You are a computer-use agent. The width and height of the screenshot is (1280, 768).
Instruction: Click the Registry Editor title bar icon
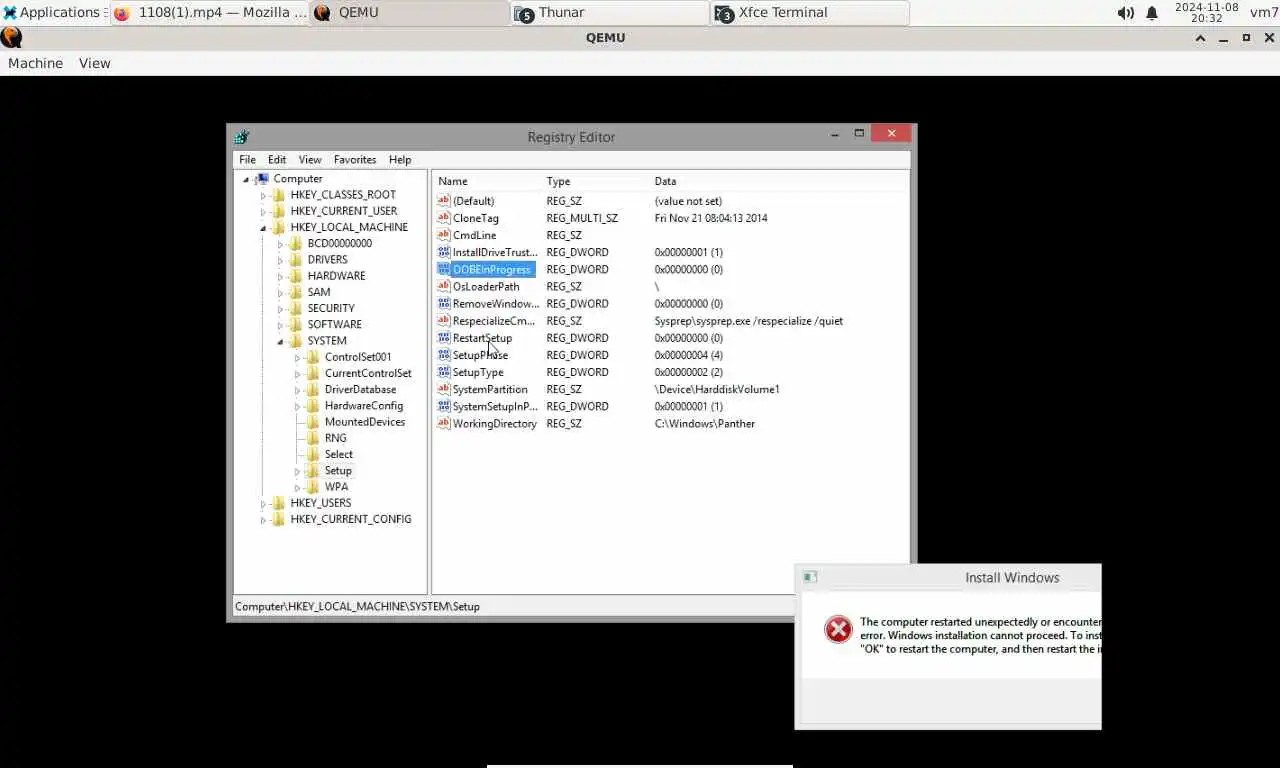241,137
